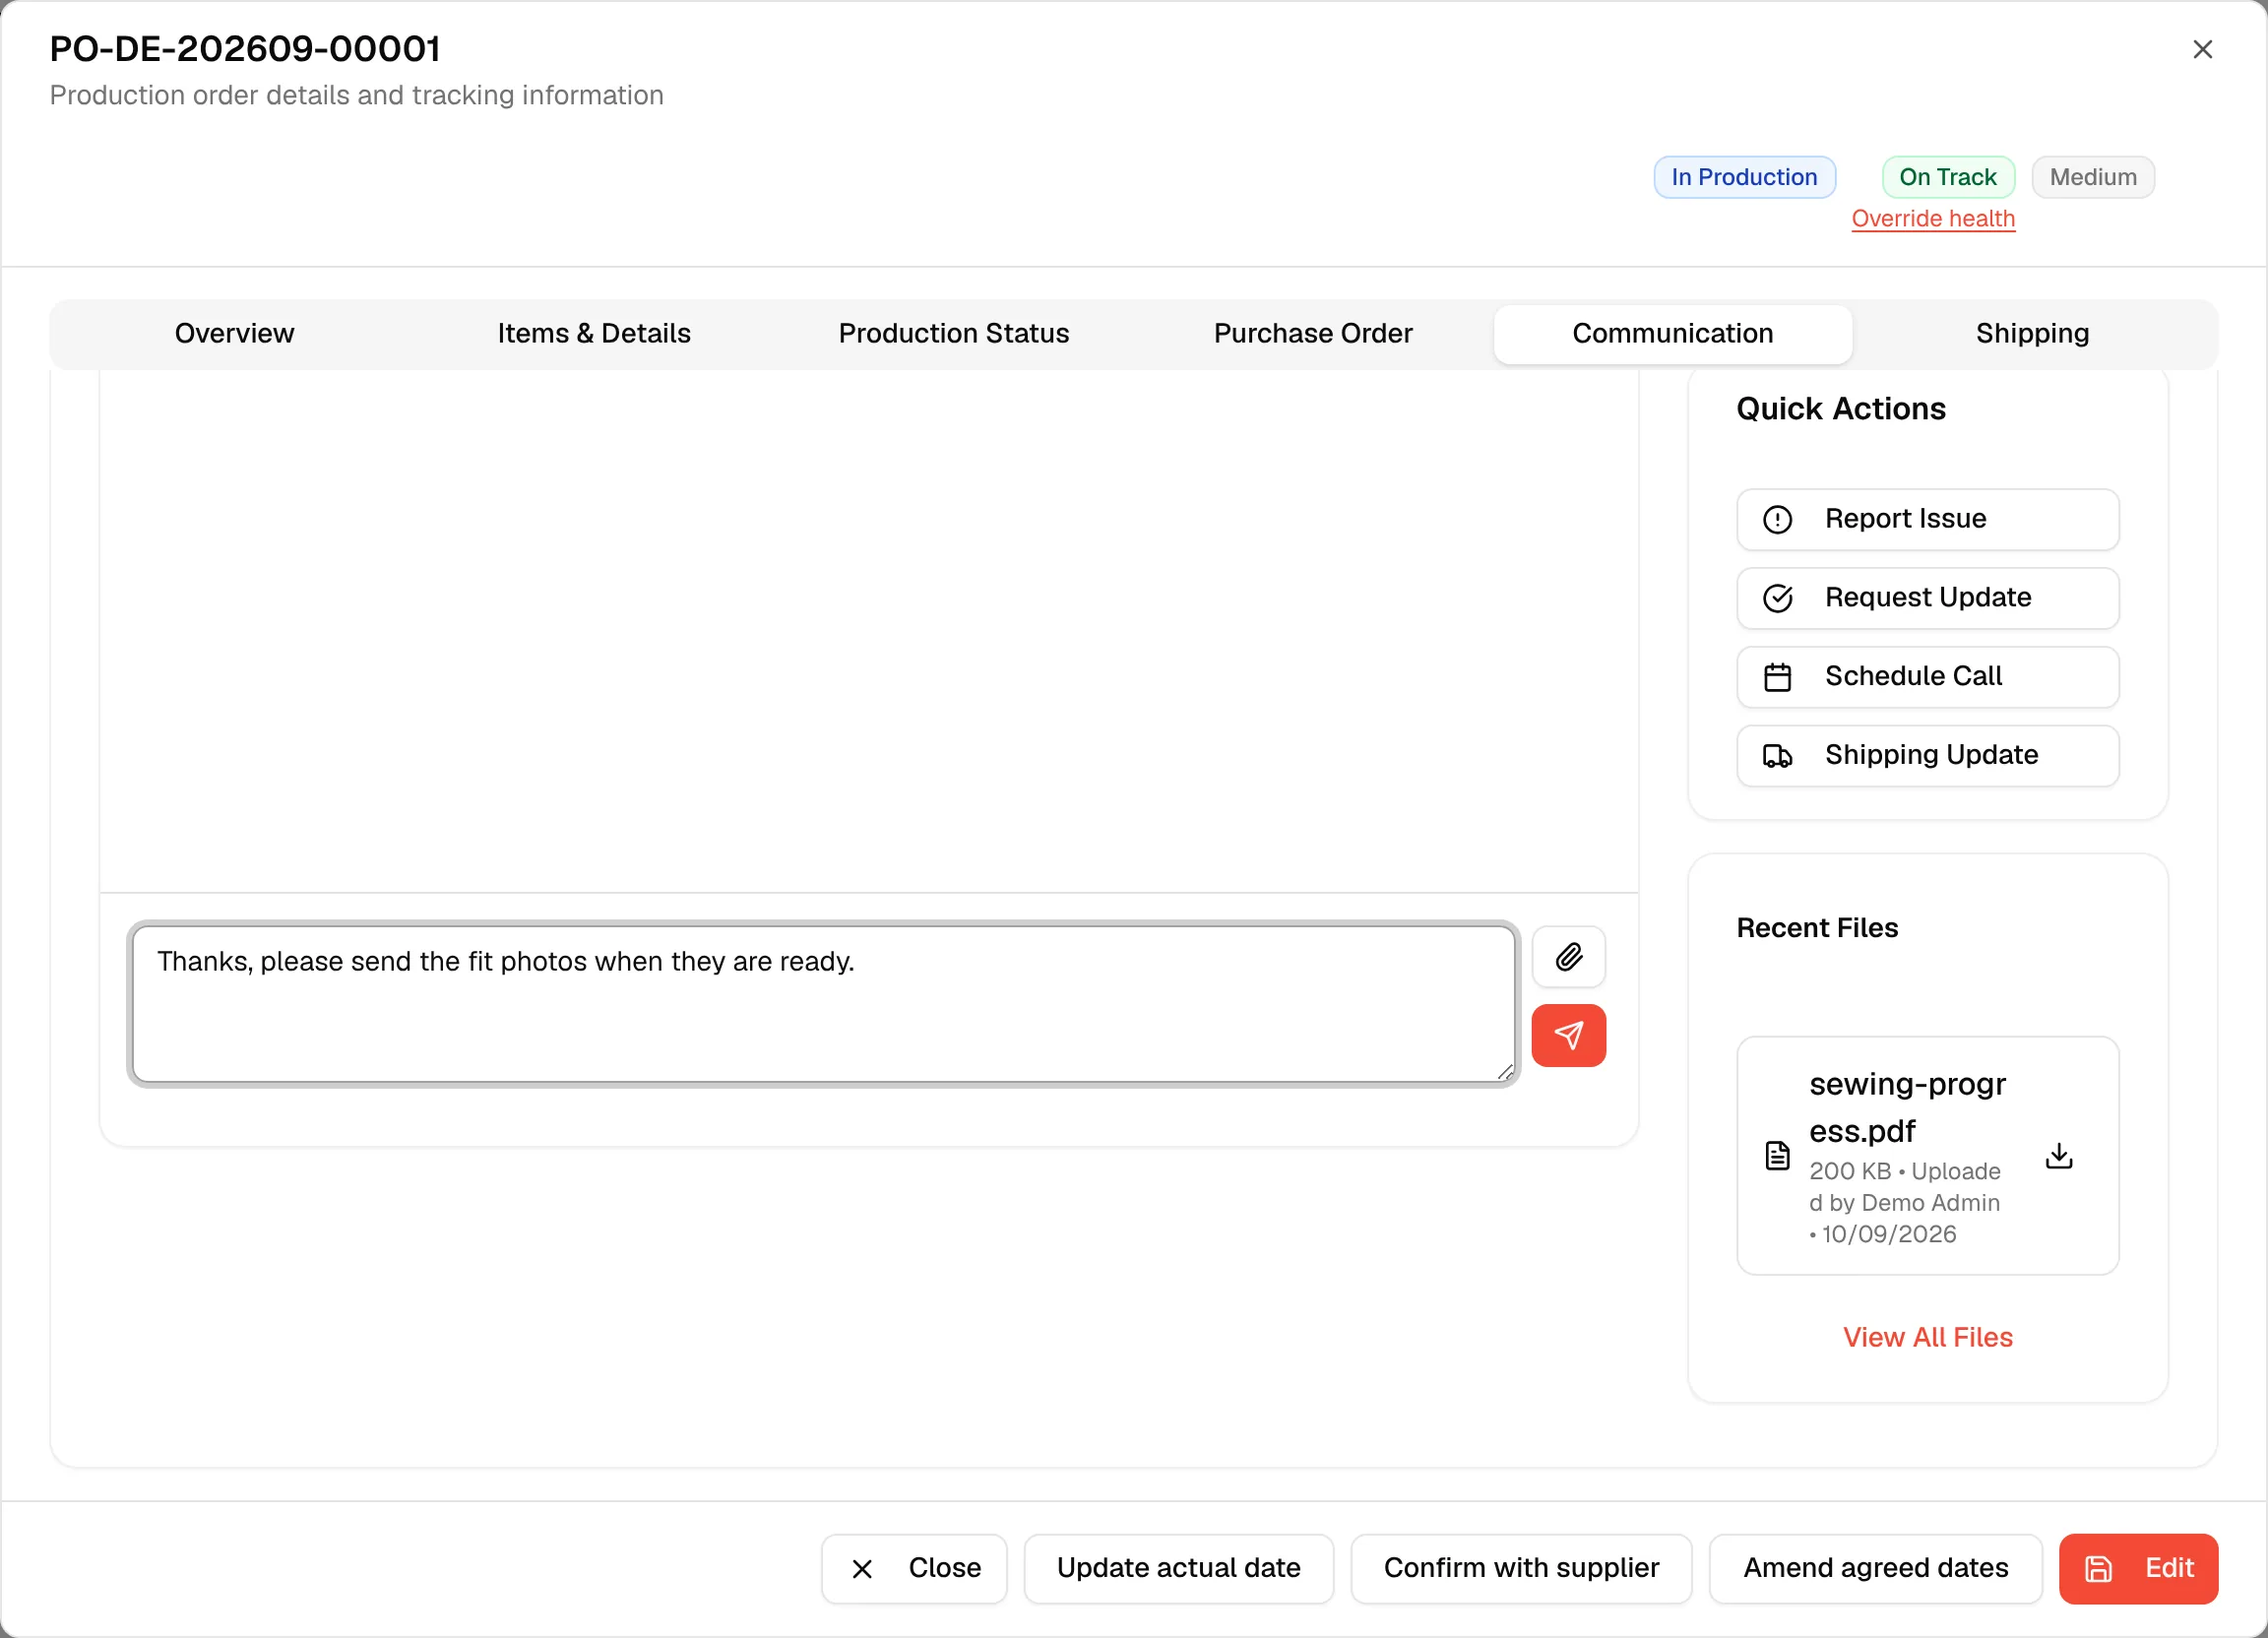Send the message with the paper plane icon
This screenshot has height=1638, width=2268.
point(1568,1035)
